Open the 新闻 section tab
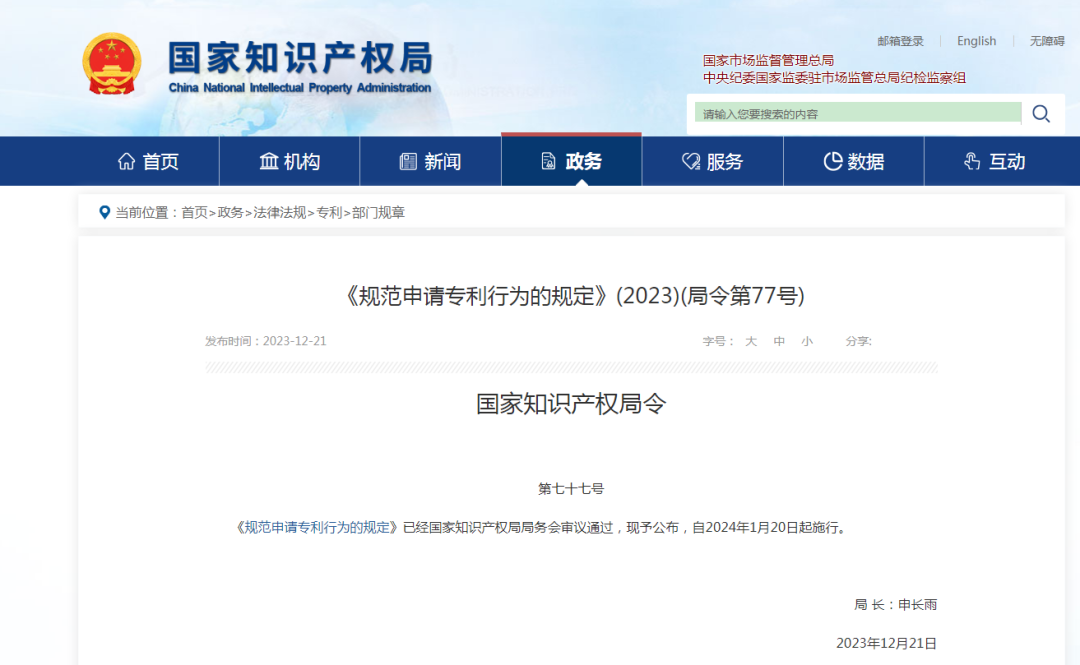 coord(431,161)
